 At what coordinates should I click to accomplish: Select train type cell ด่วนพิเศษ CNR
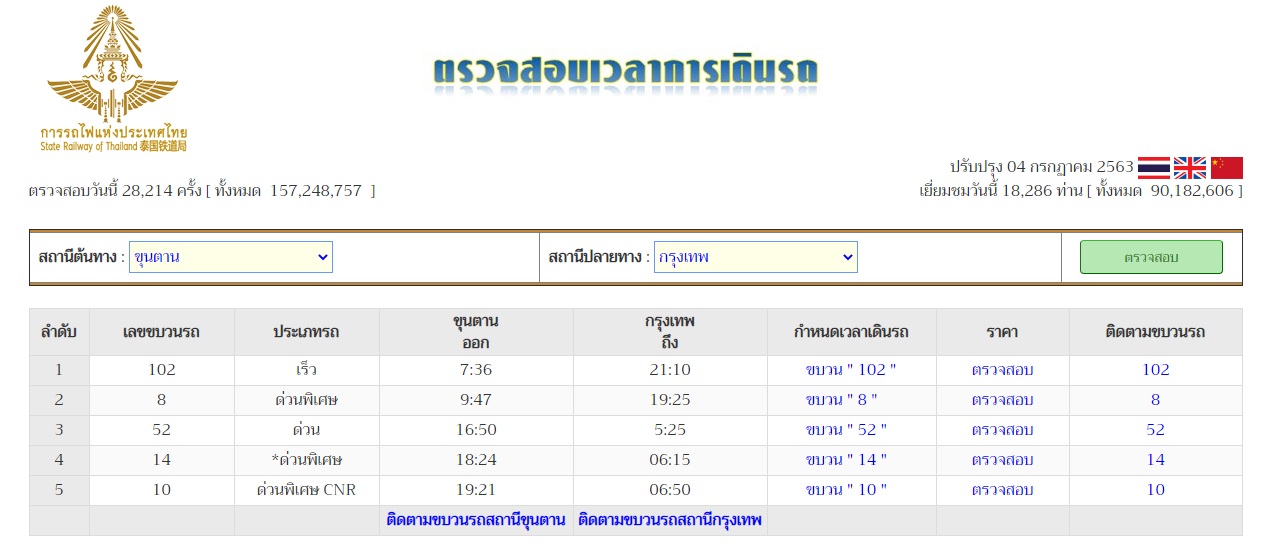click(306, 490)
